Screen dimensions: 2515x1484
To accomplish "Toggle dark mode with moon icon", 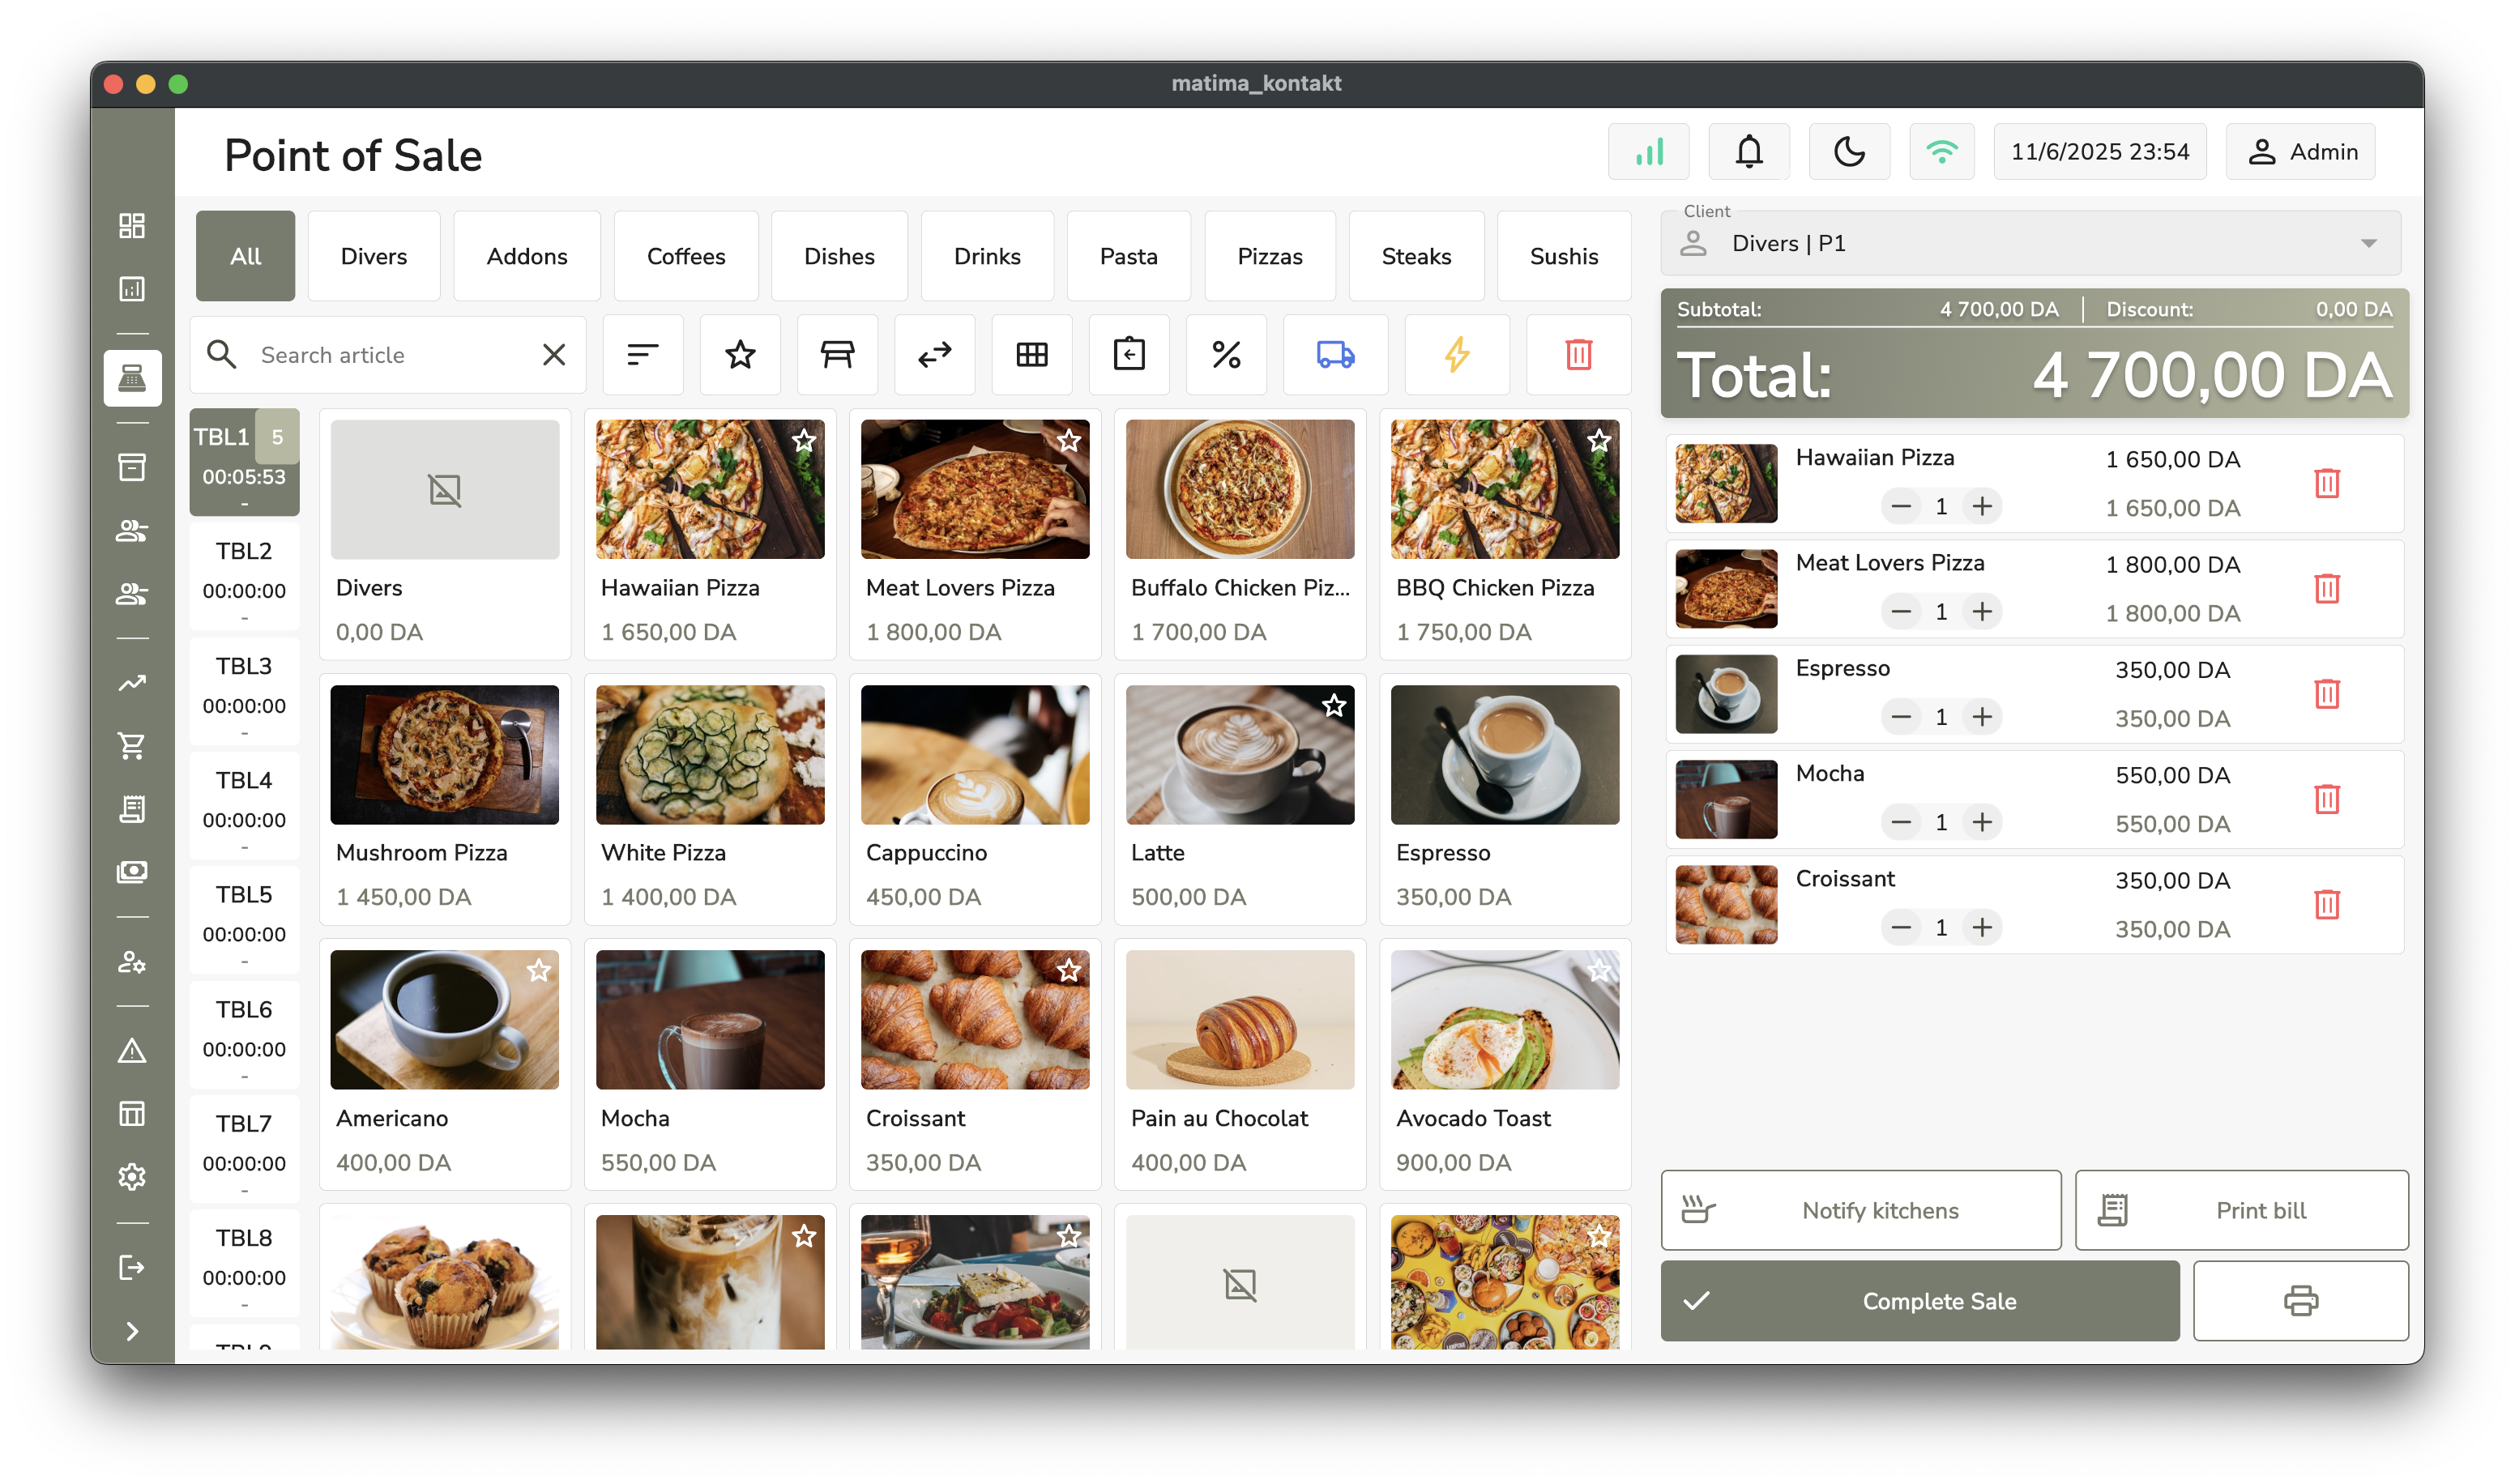I will (x=1849, y=152).
